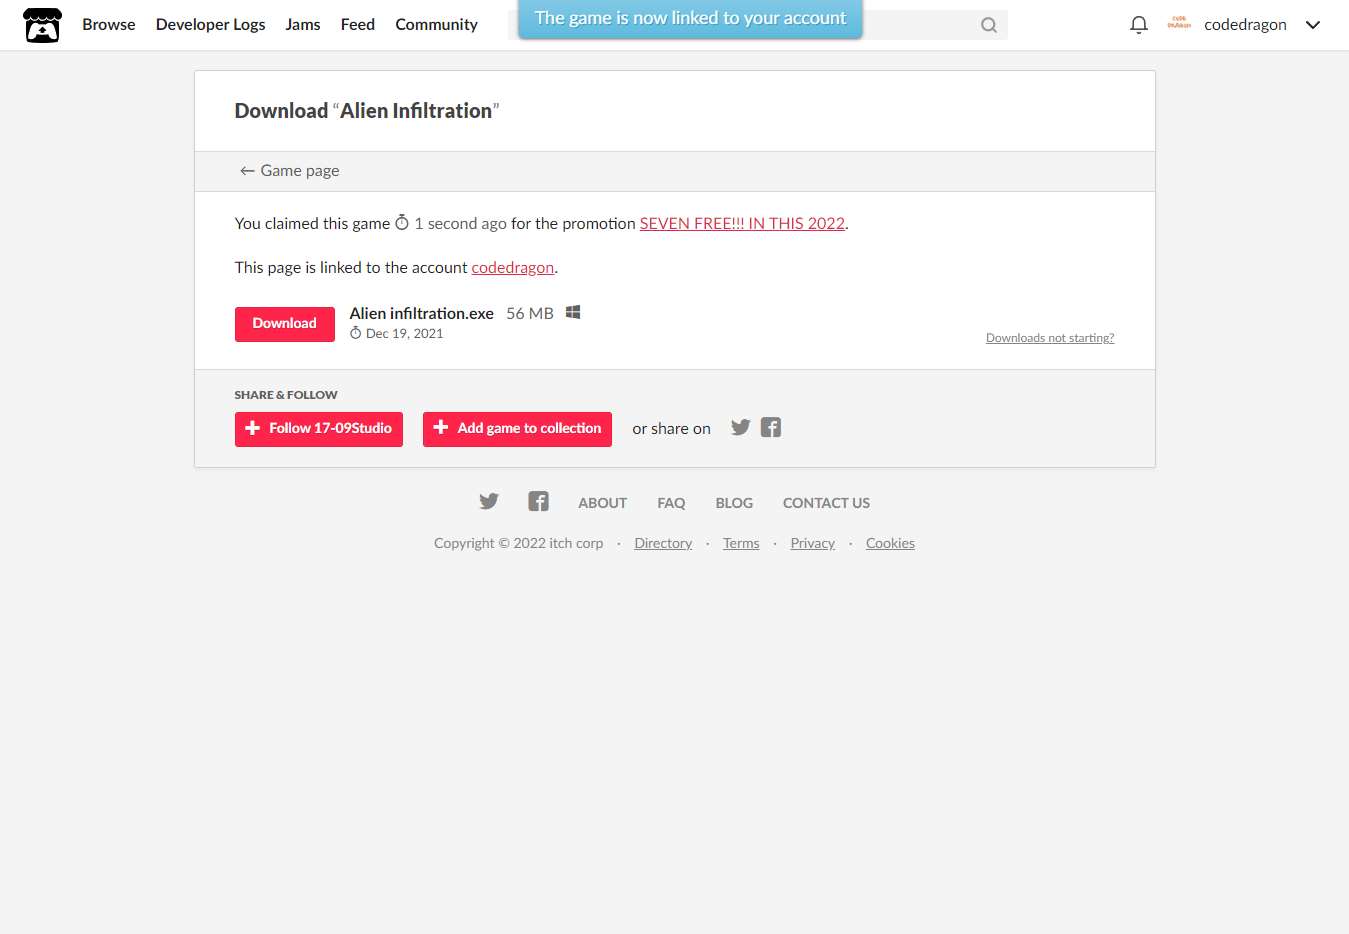Screen dimensions: 1349x934
Task: Open the itch.io home logo
Action: (x=42, y=25)
